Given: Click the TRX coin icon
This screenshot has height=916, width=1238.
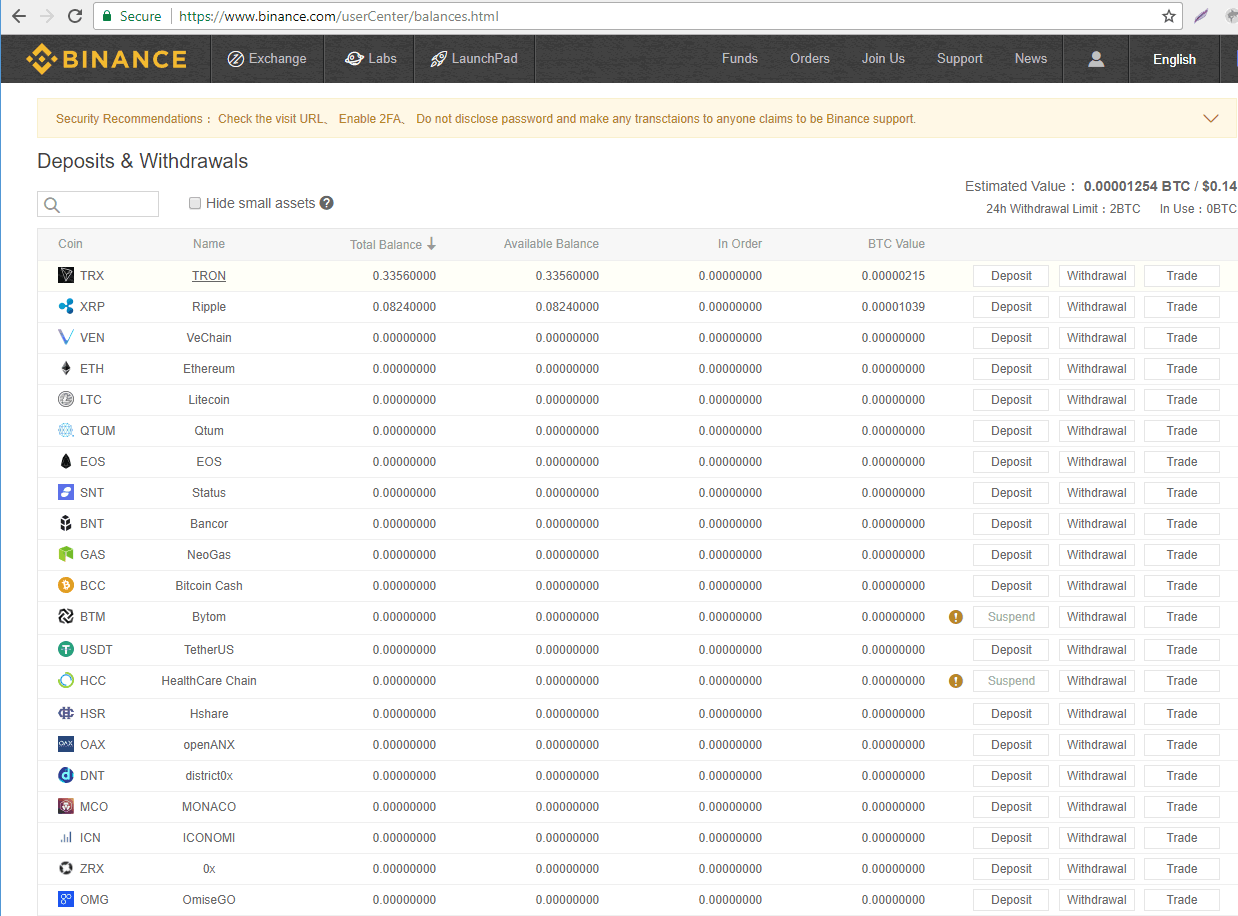Looking at the screenshot, I should (x=66, y=276).
